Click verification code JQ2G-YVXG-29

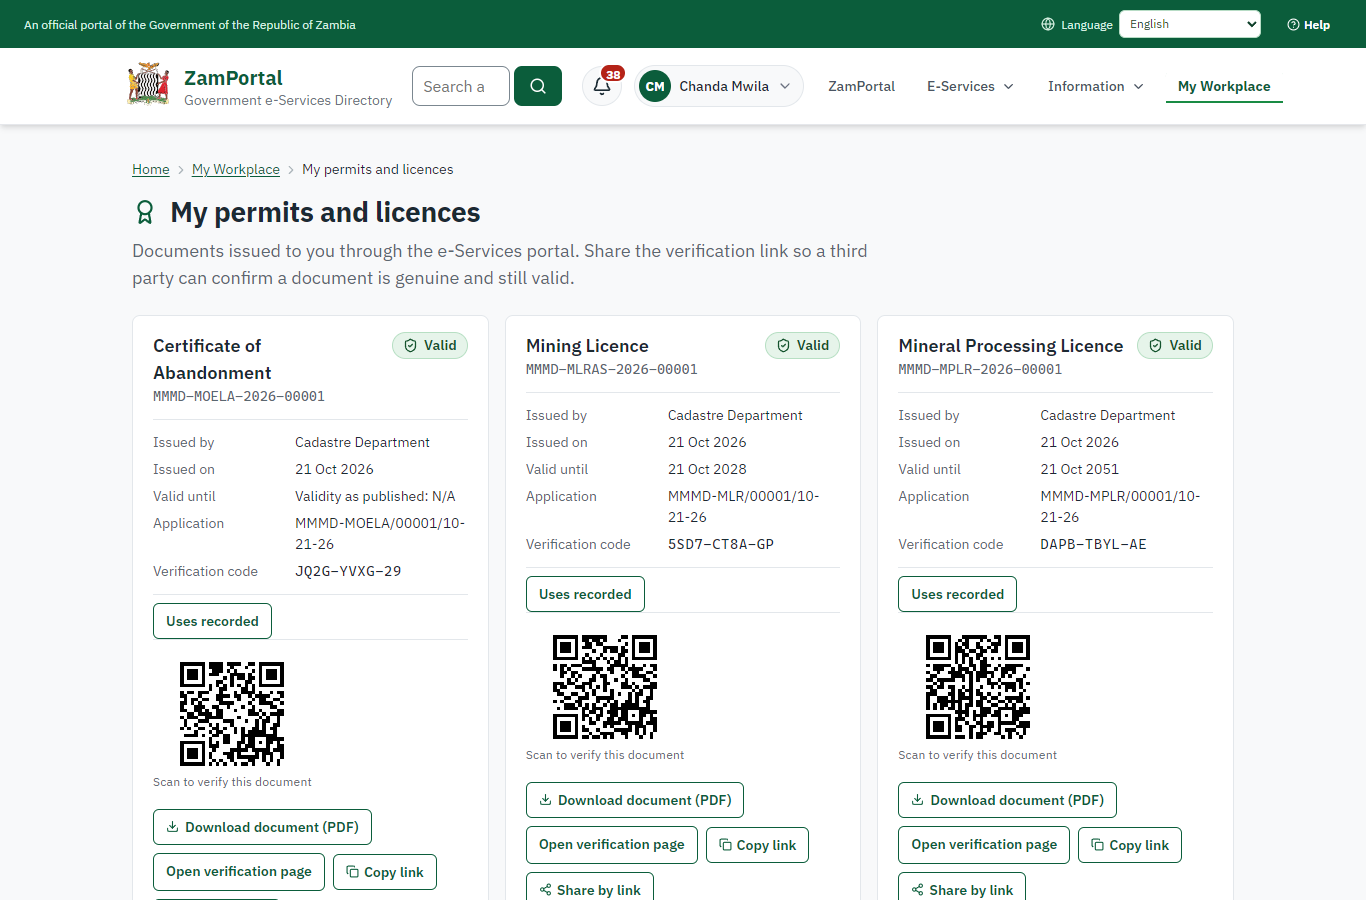[x=348, y=571]
